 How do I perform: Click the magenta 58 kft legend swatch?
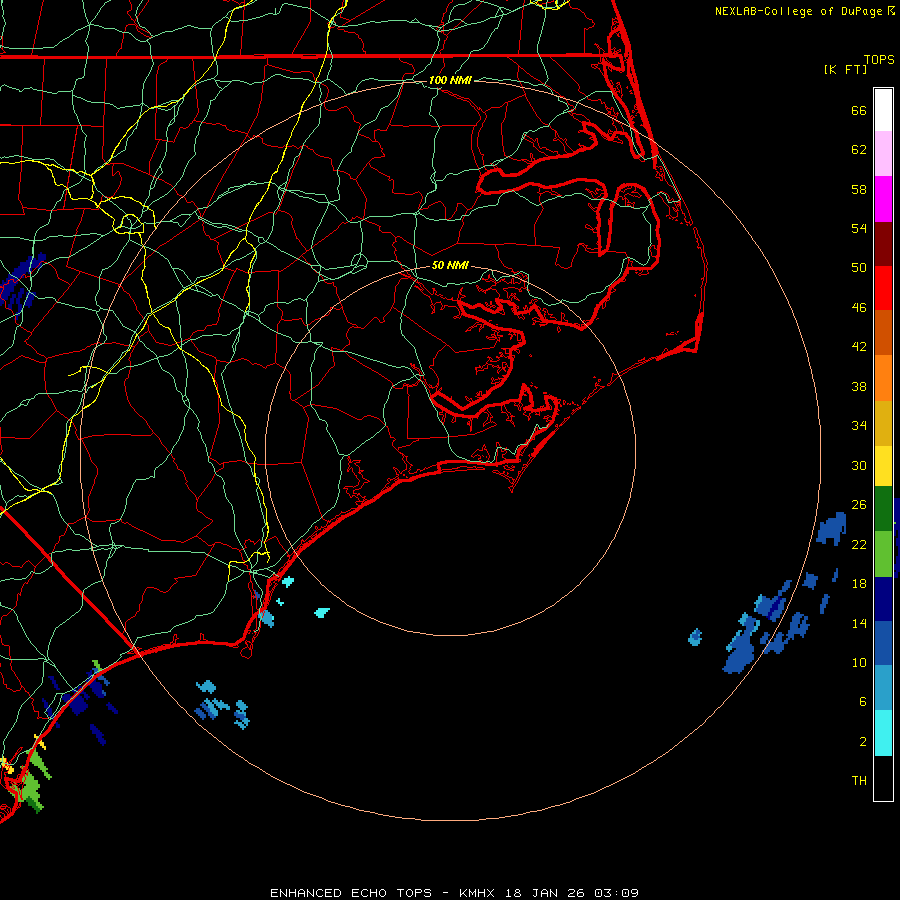pos(883,199)
